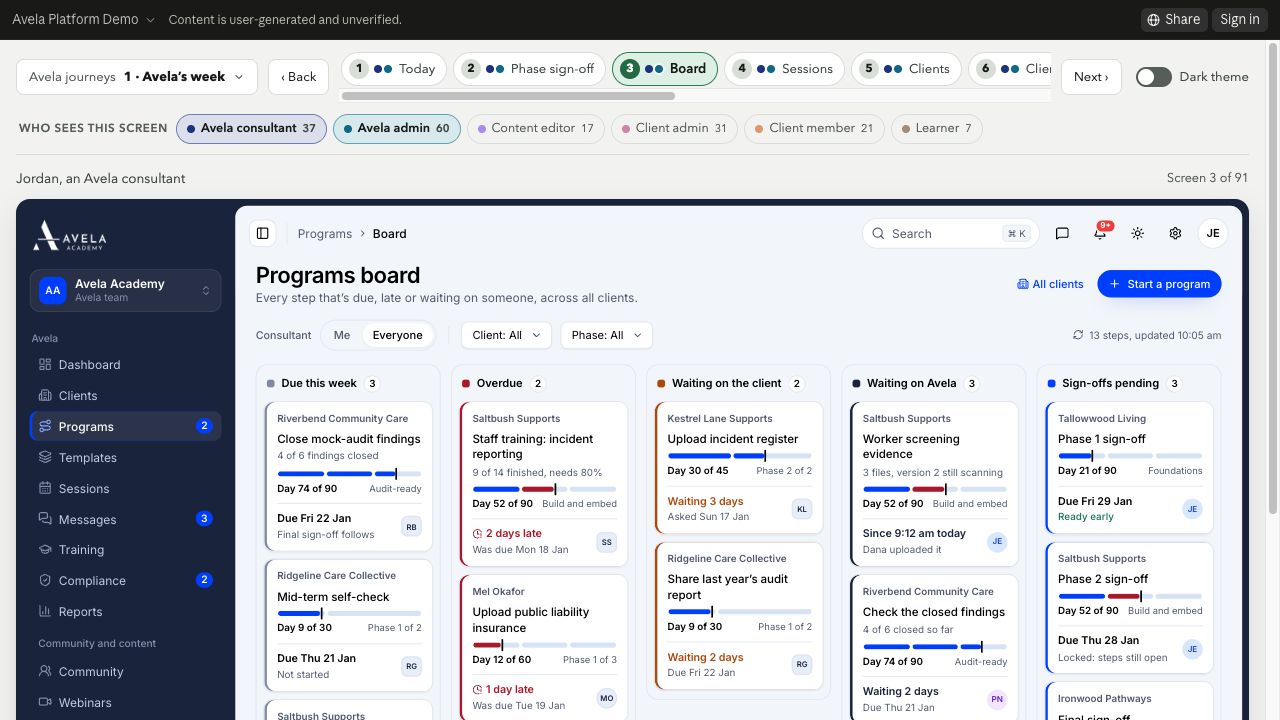Open the chat messages icon in header

[x=1062, y=233]
